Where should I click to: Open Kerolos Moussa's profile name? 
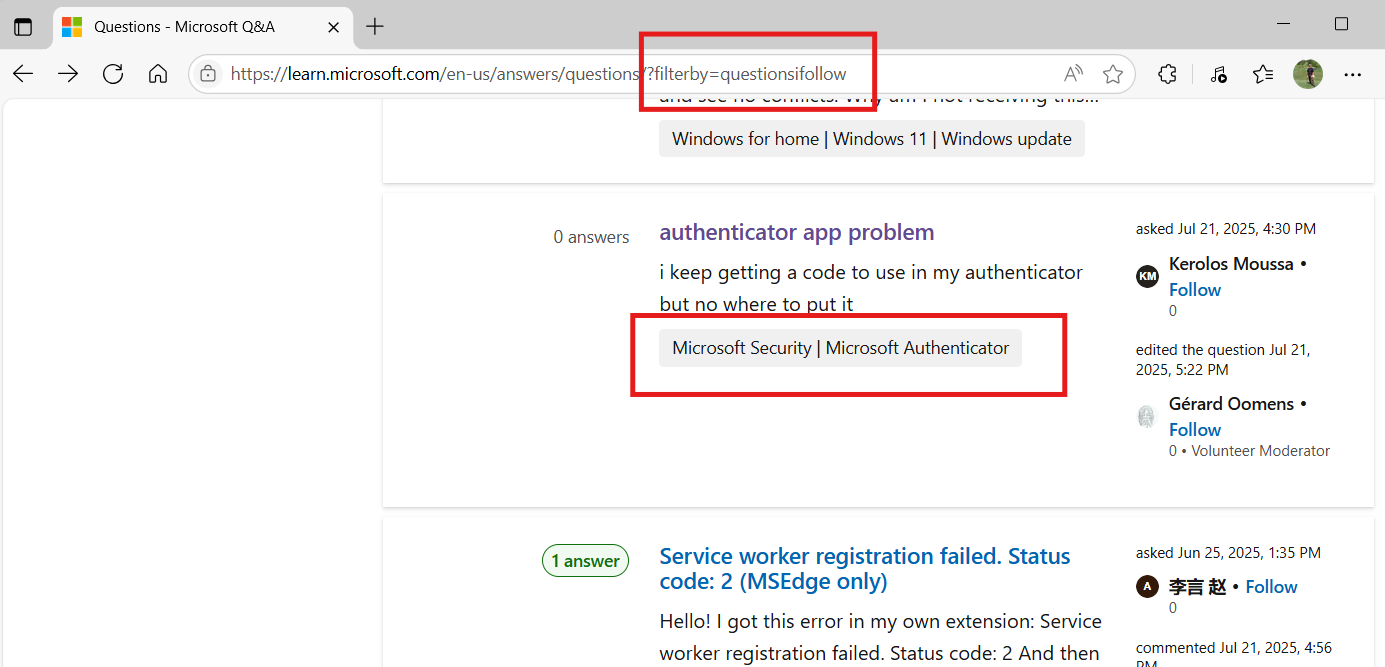1231,264
